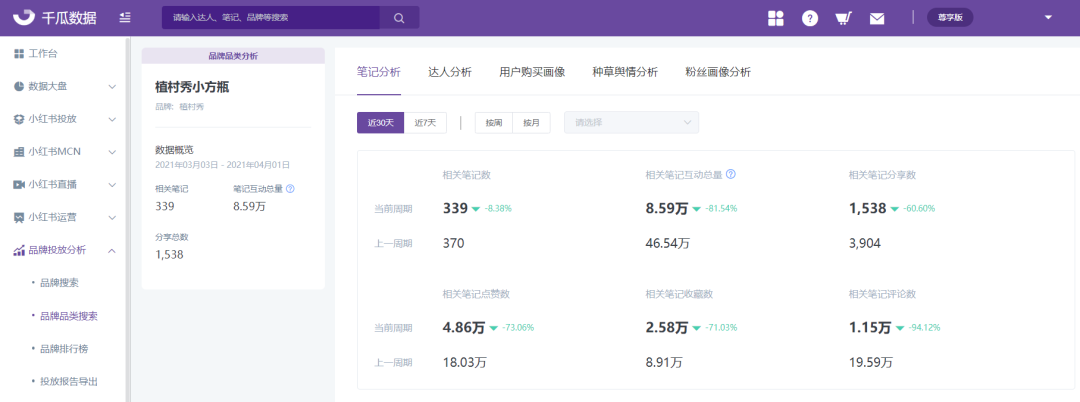The height and width of the screenshot is (402, 1080).
Task: Collapse the sidebar with the menu fold icon
Action: click(125, 18)
